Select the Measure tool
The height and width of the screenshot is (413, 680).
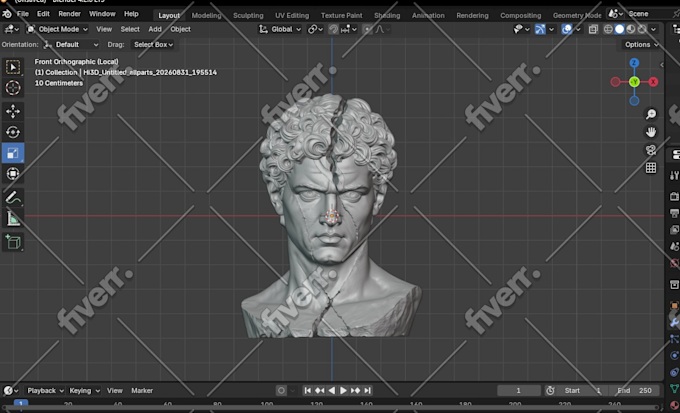(x=13, y=219)
